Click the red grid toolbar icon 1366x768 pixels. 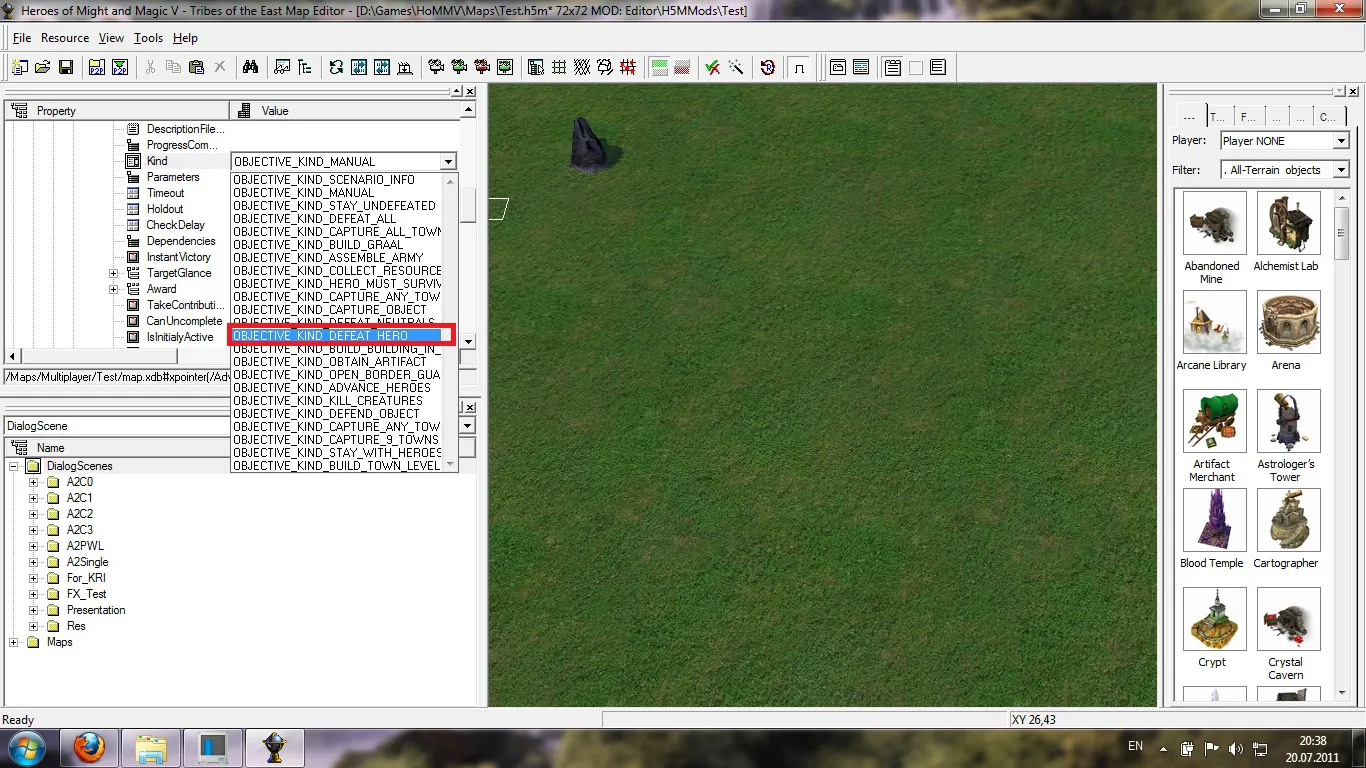628,67
